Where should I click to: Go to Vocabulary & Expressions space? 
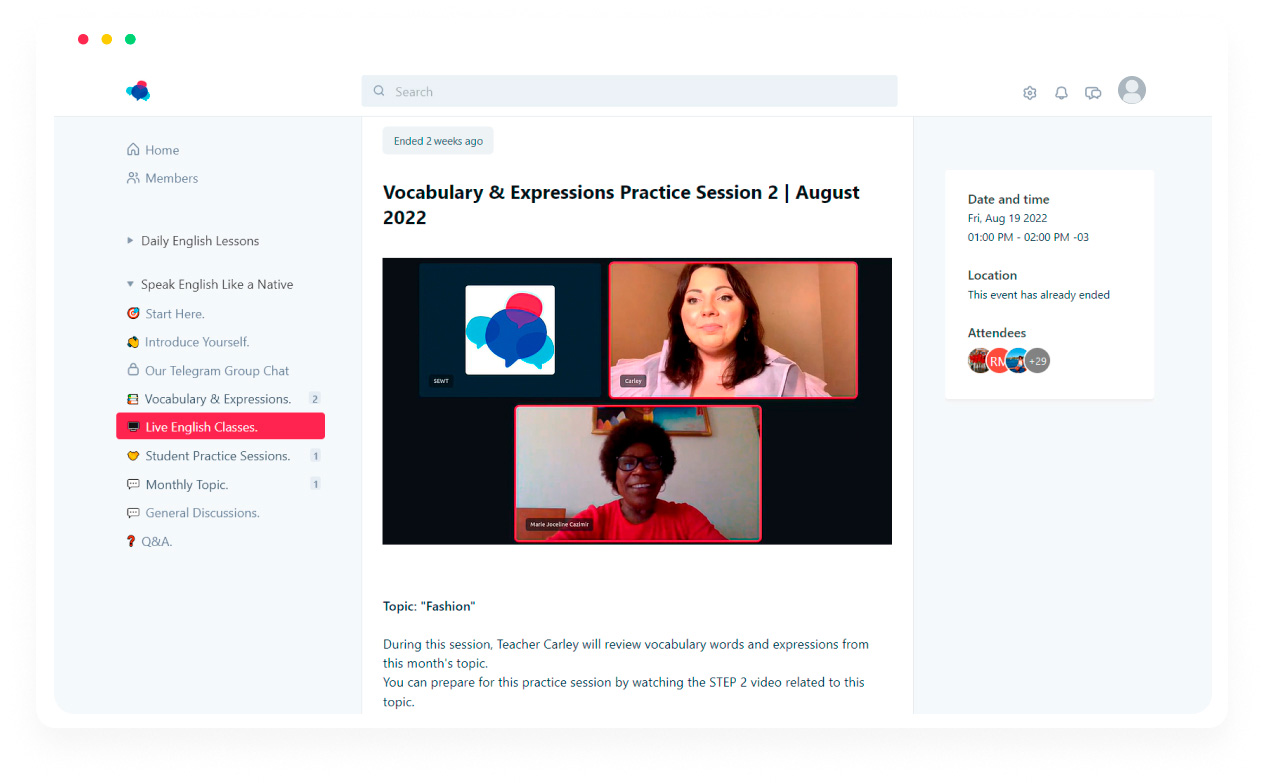tap(217, 399)
